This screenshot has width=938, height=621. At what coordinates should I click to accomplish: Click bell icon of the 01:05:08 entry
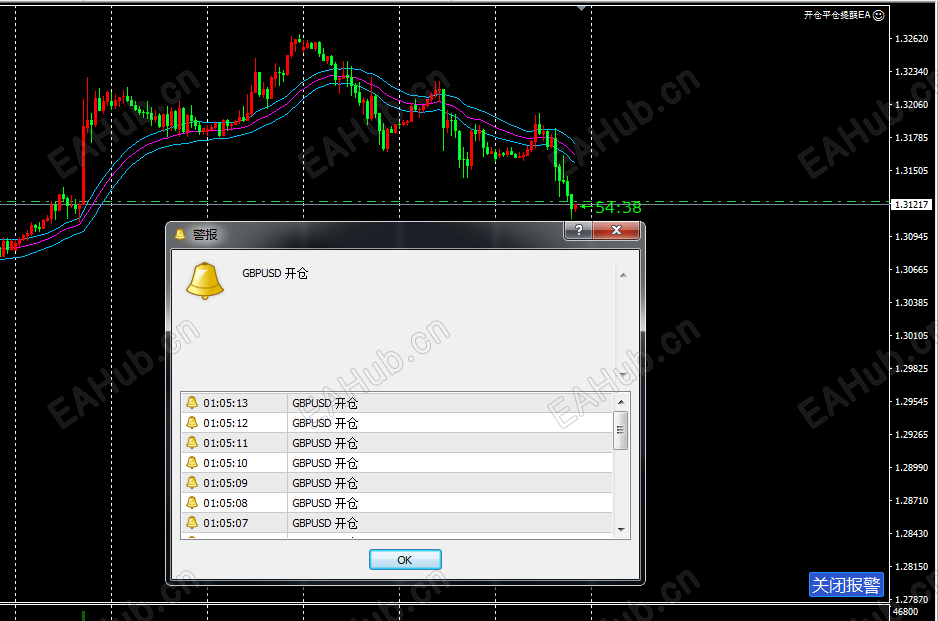(x=192, y=503)
